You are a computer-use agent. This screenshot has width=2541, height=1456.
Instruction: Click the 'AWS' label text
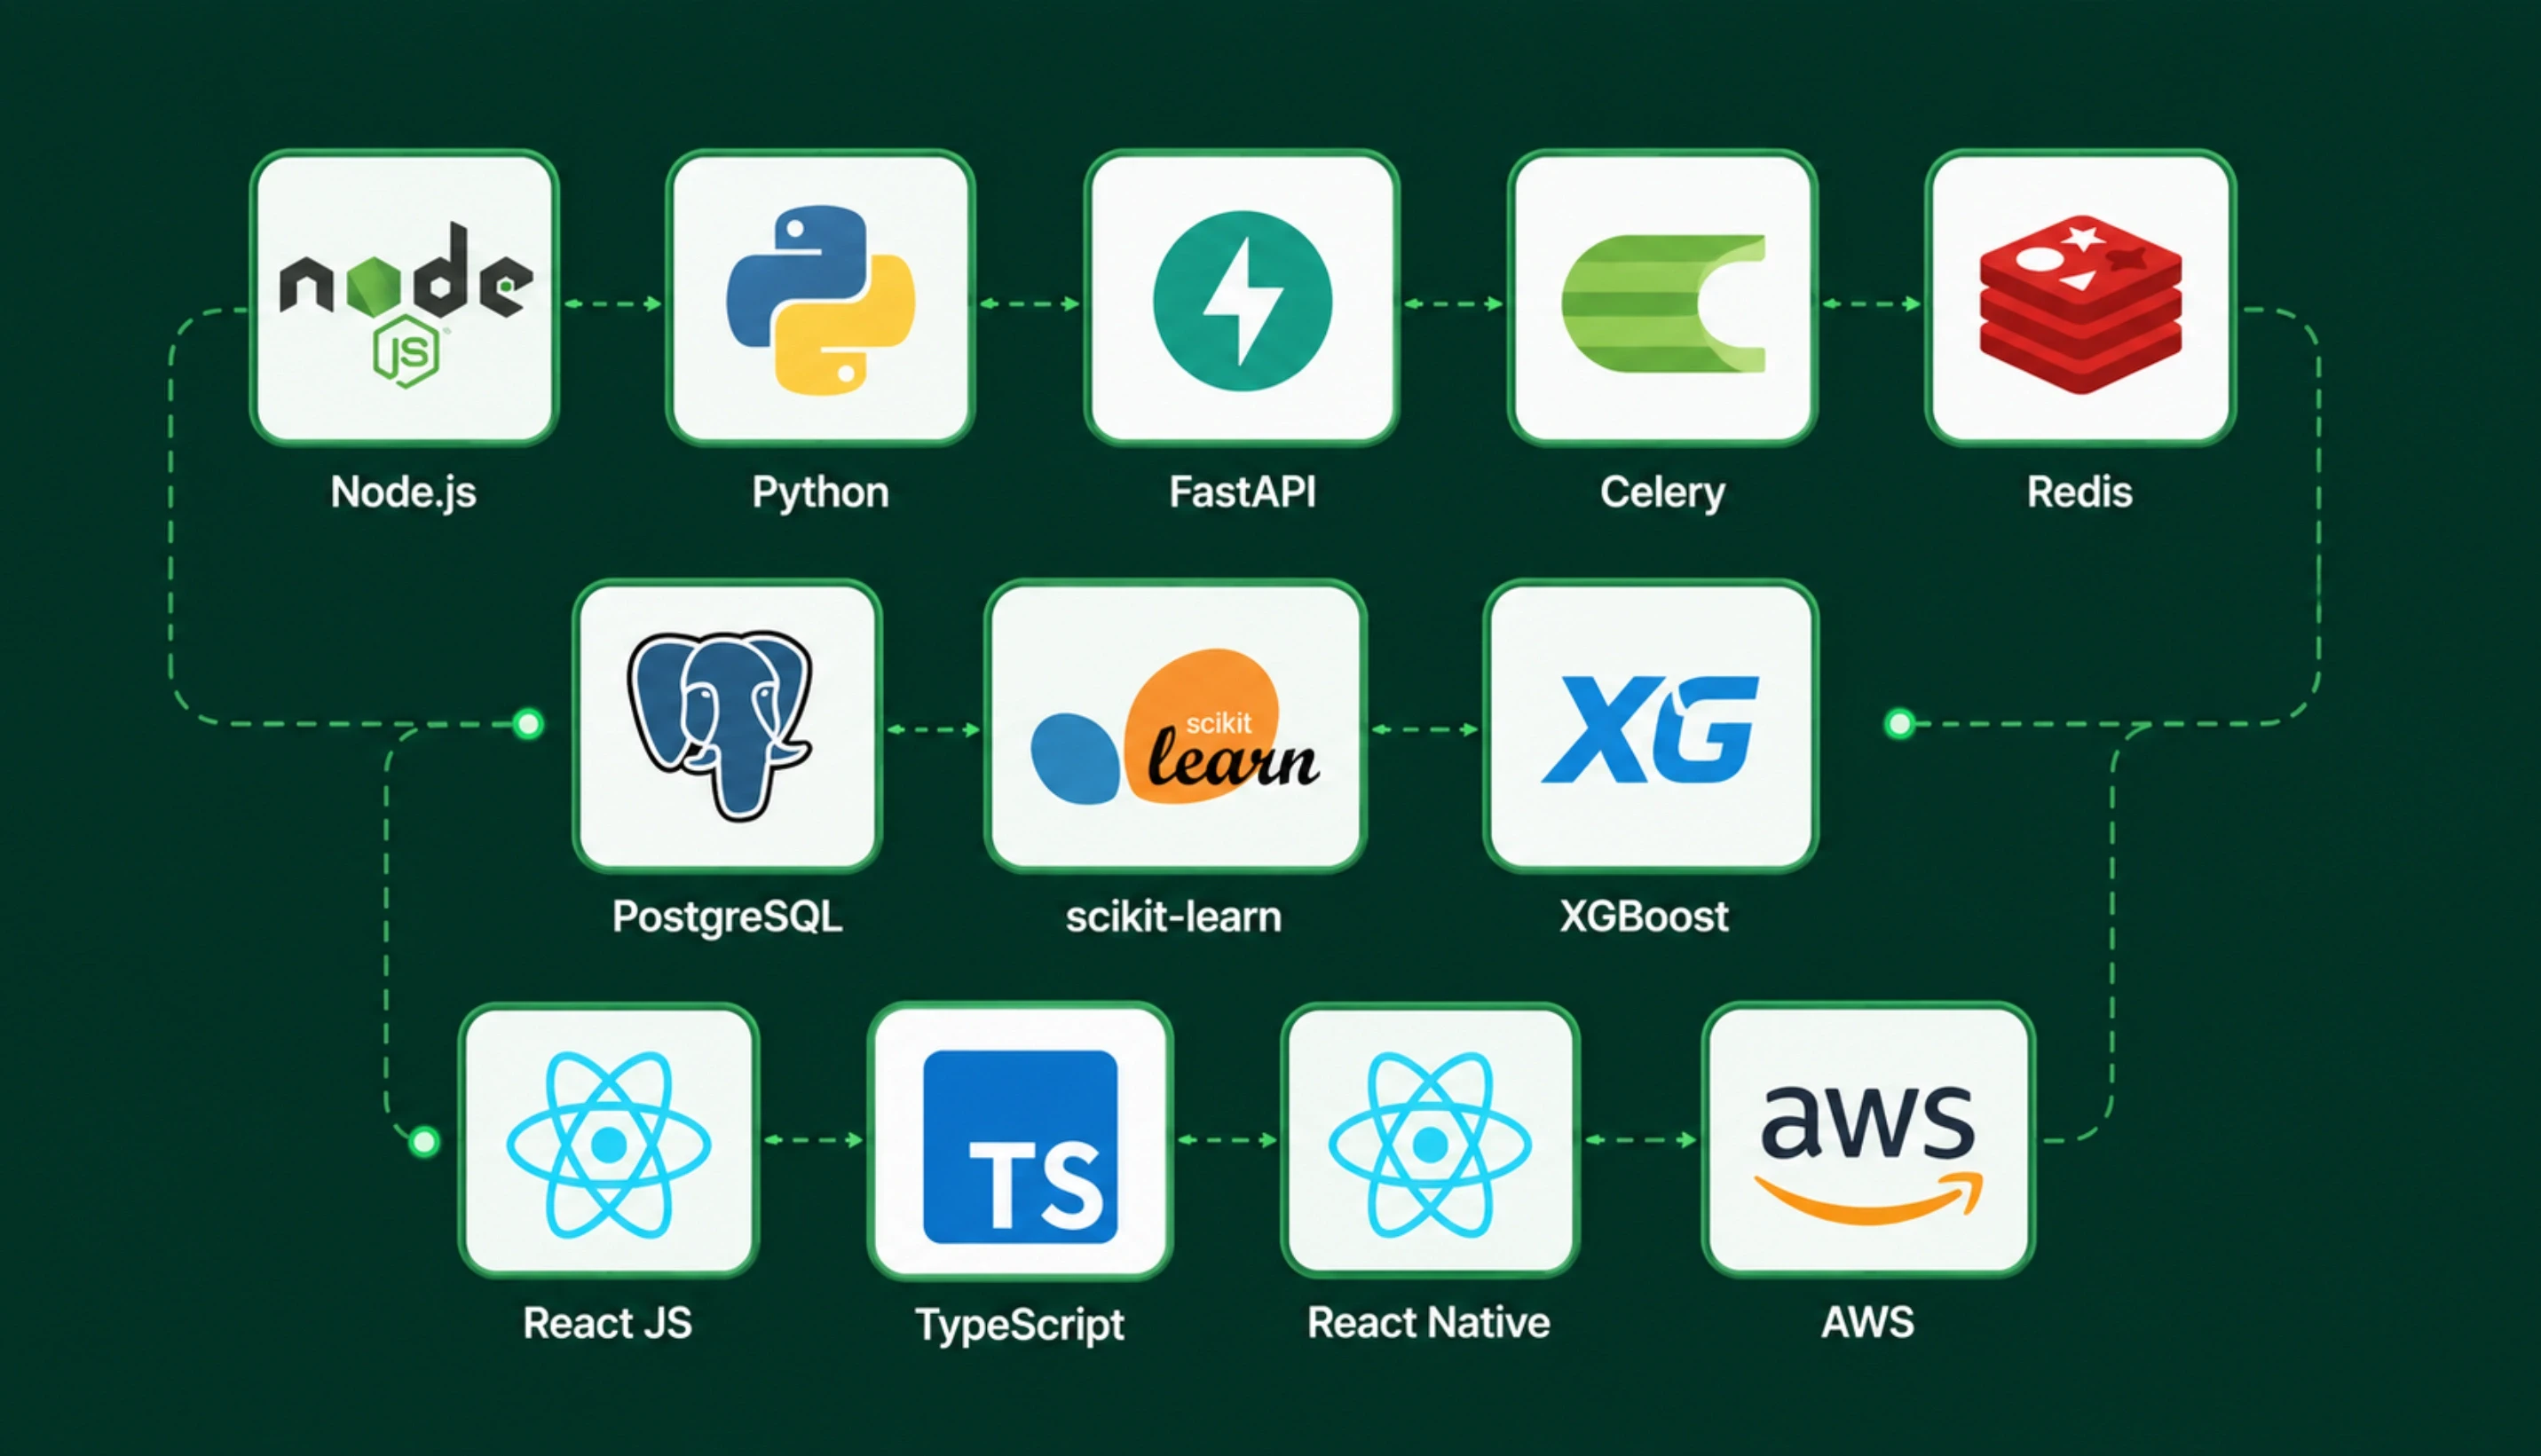tap(1868, 1323)
